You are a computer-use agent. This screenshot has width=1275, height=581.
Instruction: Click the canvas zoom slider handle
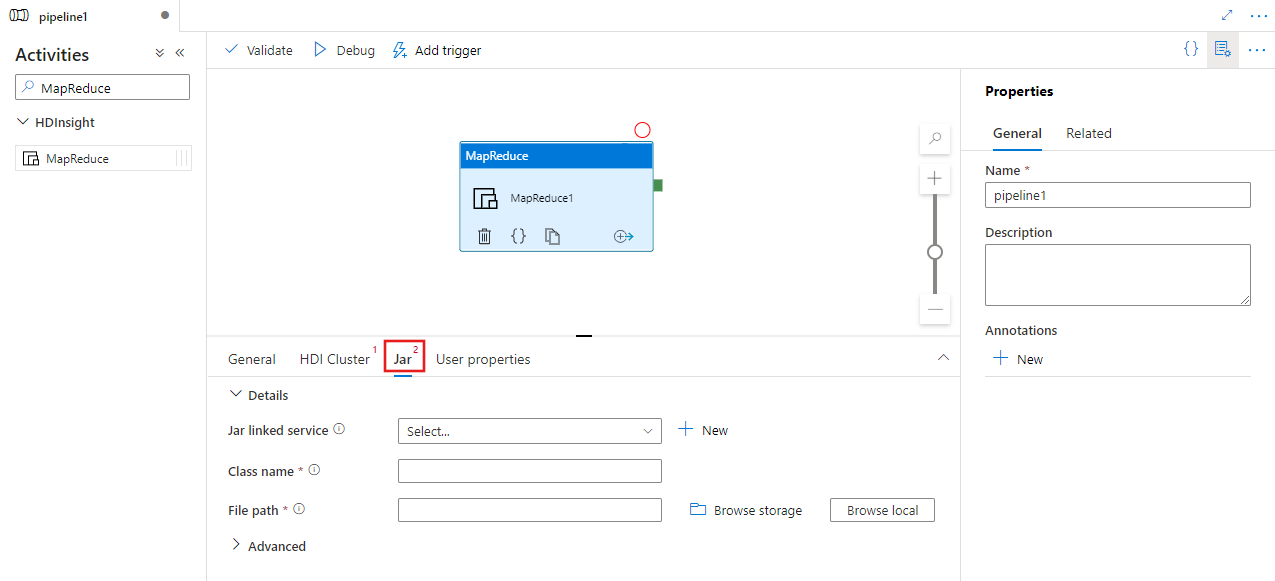[x=934, y=252]
